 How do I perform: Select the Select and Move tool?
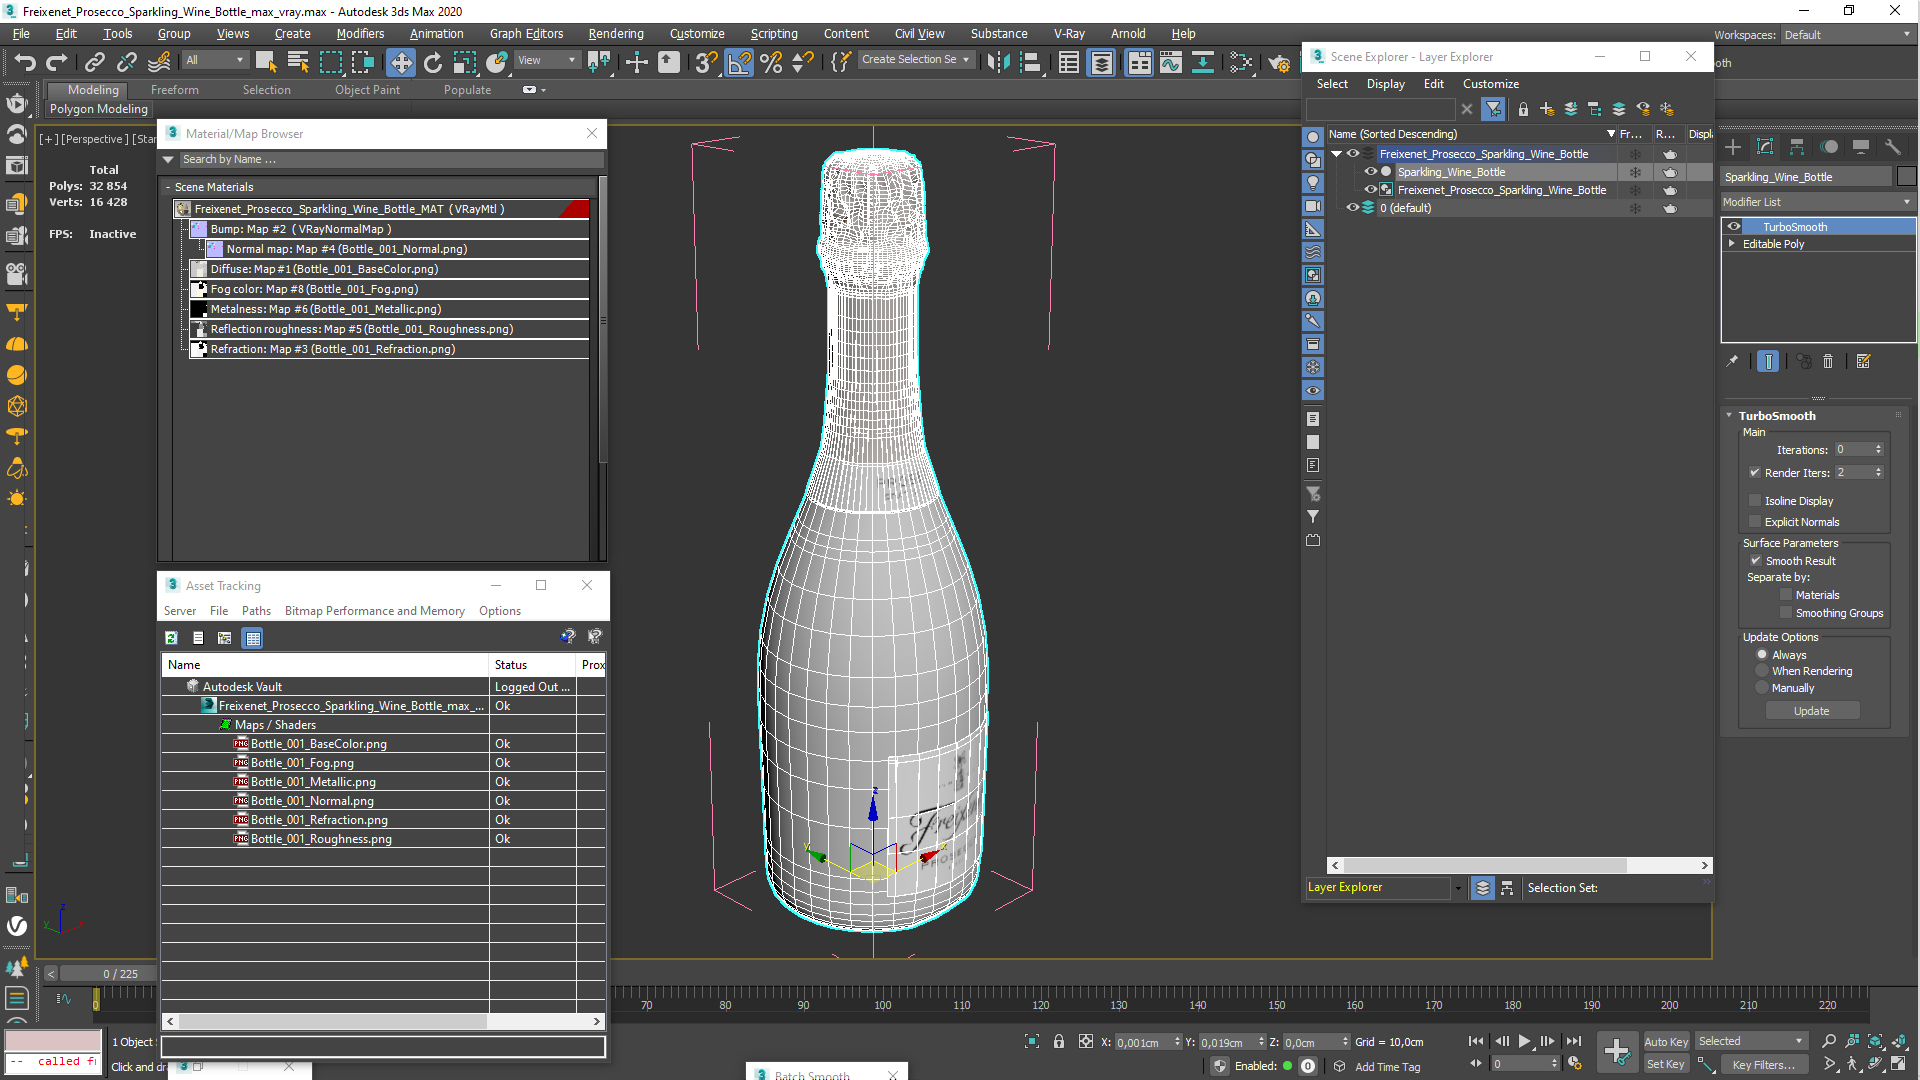(400, 62)
